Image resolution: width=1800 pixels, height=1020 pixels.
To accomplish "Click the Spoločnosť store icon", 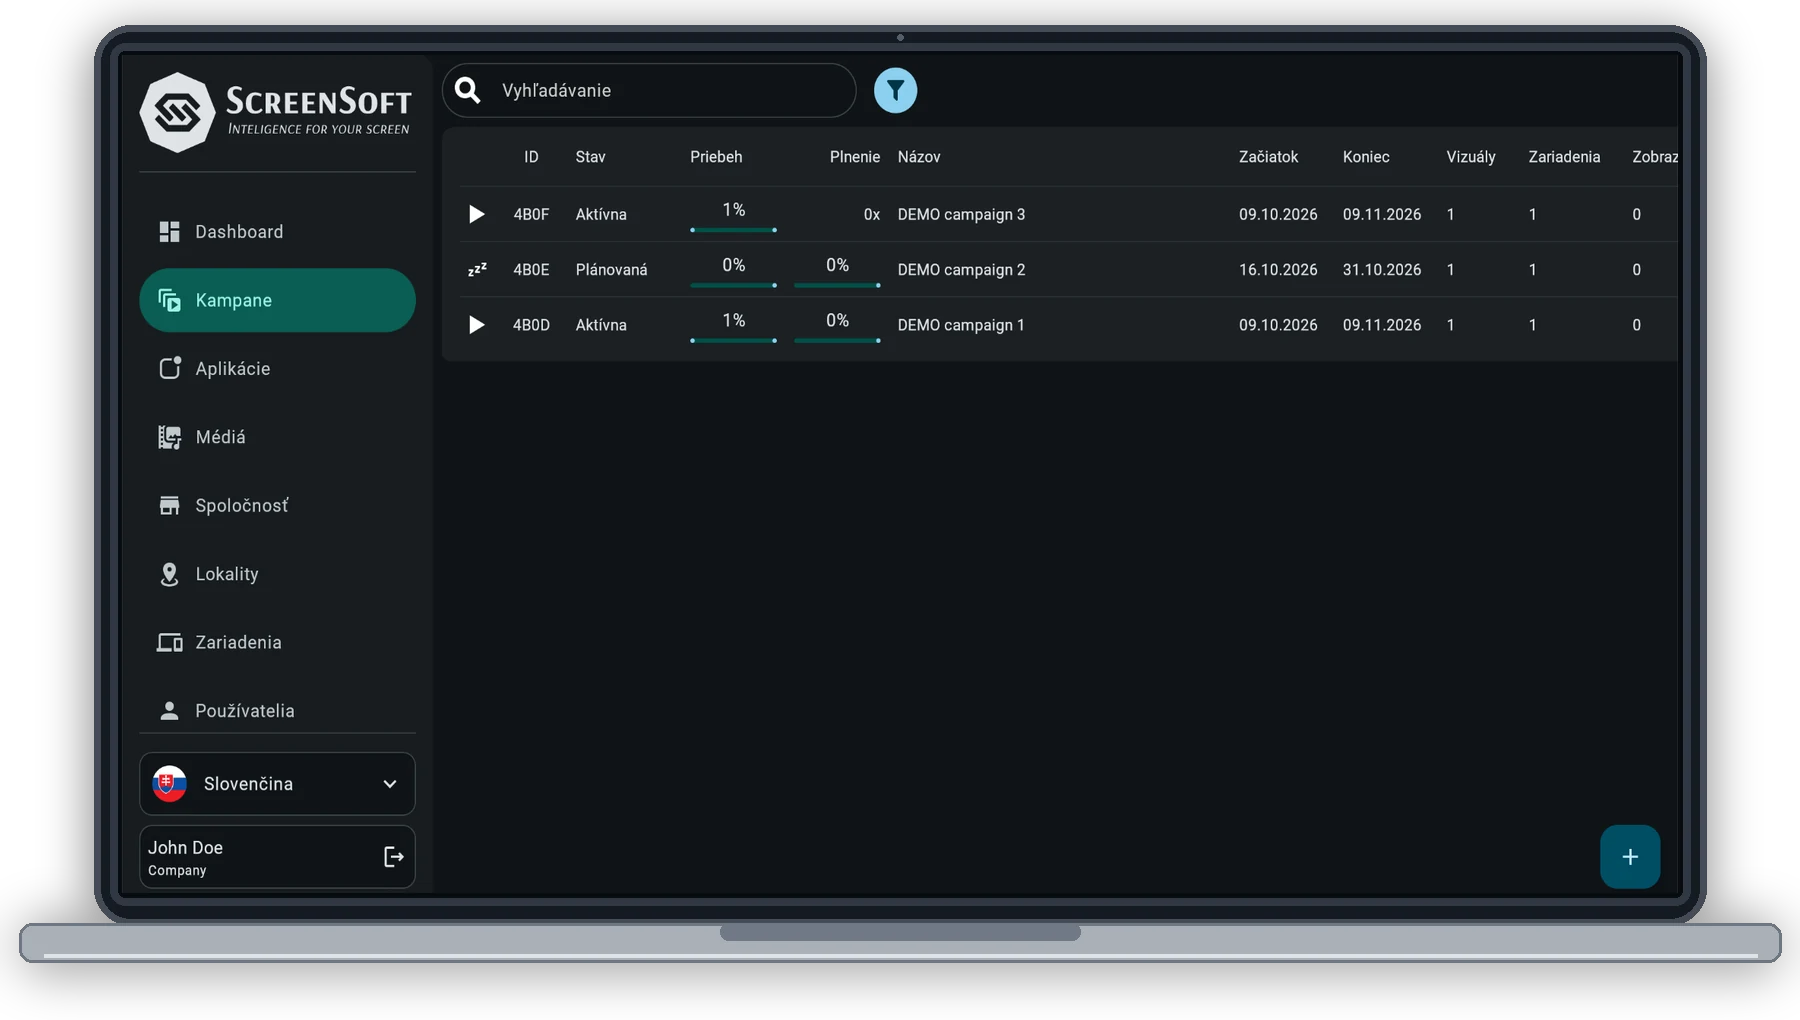I will click(x=169, y=505).
